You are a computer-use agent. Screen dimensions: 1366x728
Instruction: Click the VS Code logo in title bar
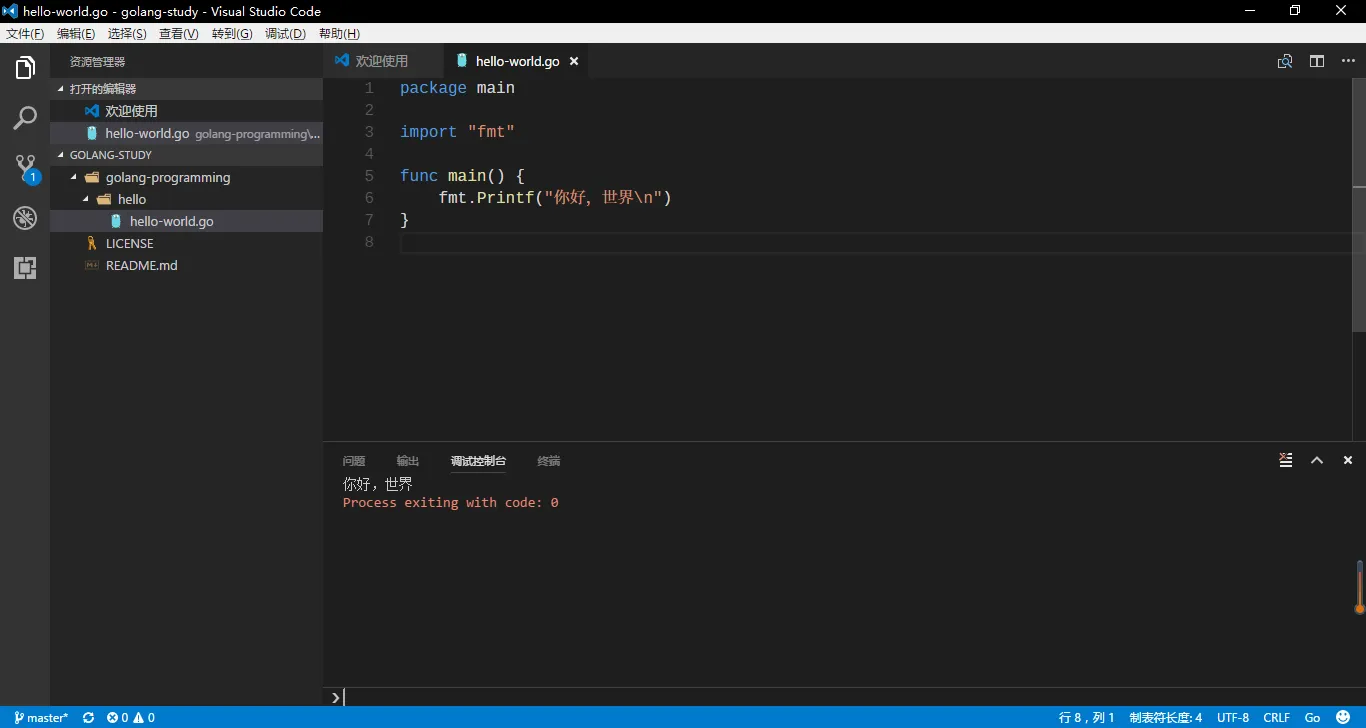tap(10, 11)
